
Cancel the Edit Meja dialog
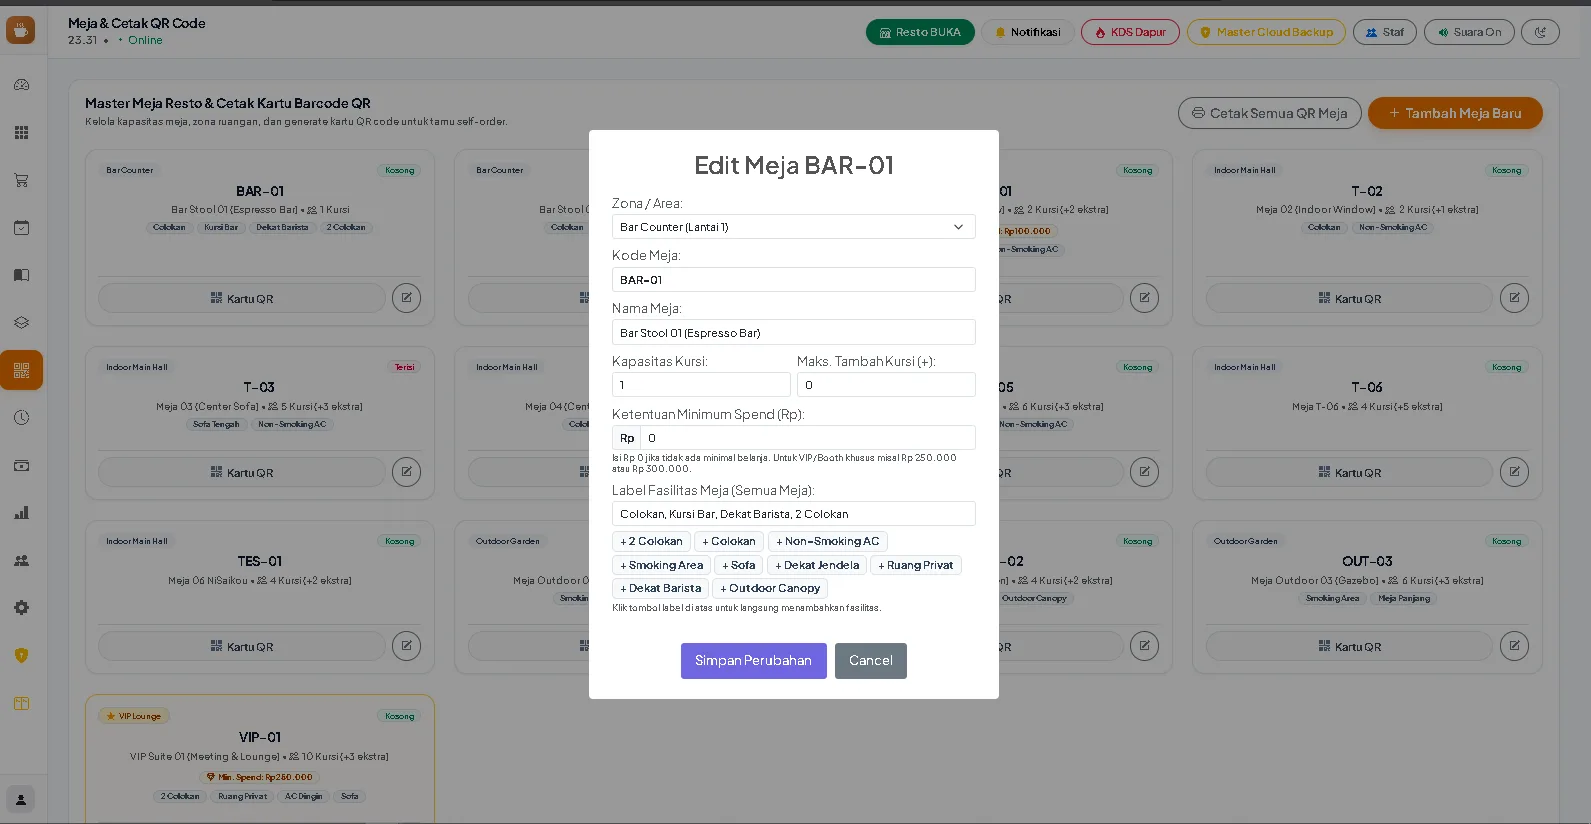(x=871, y=661)
